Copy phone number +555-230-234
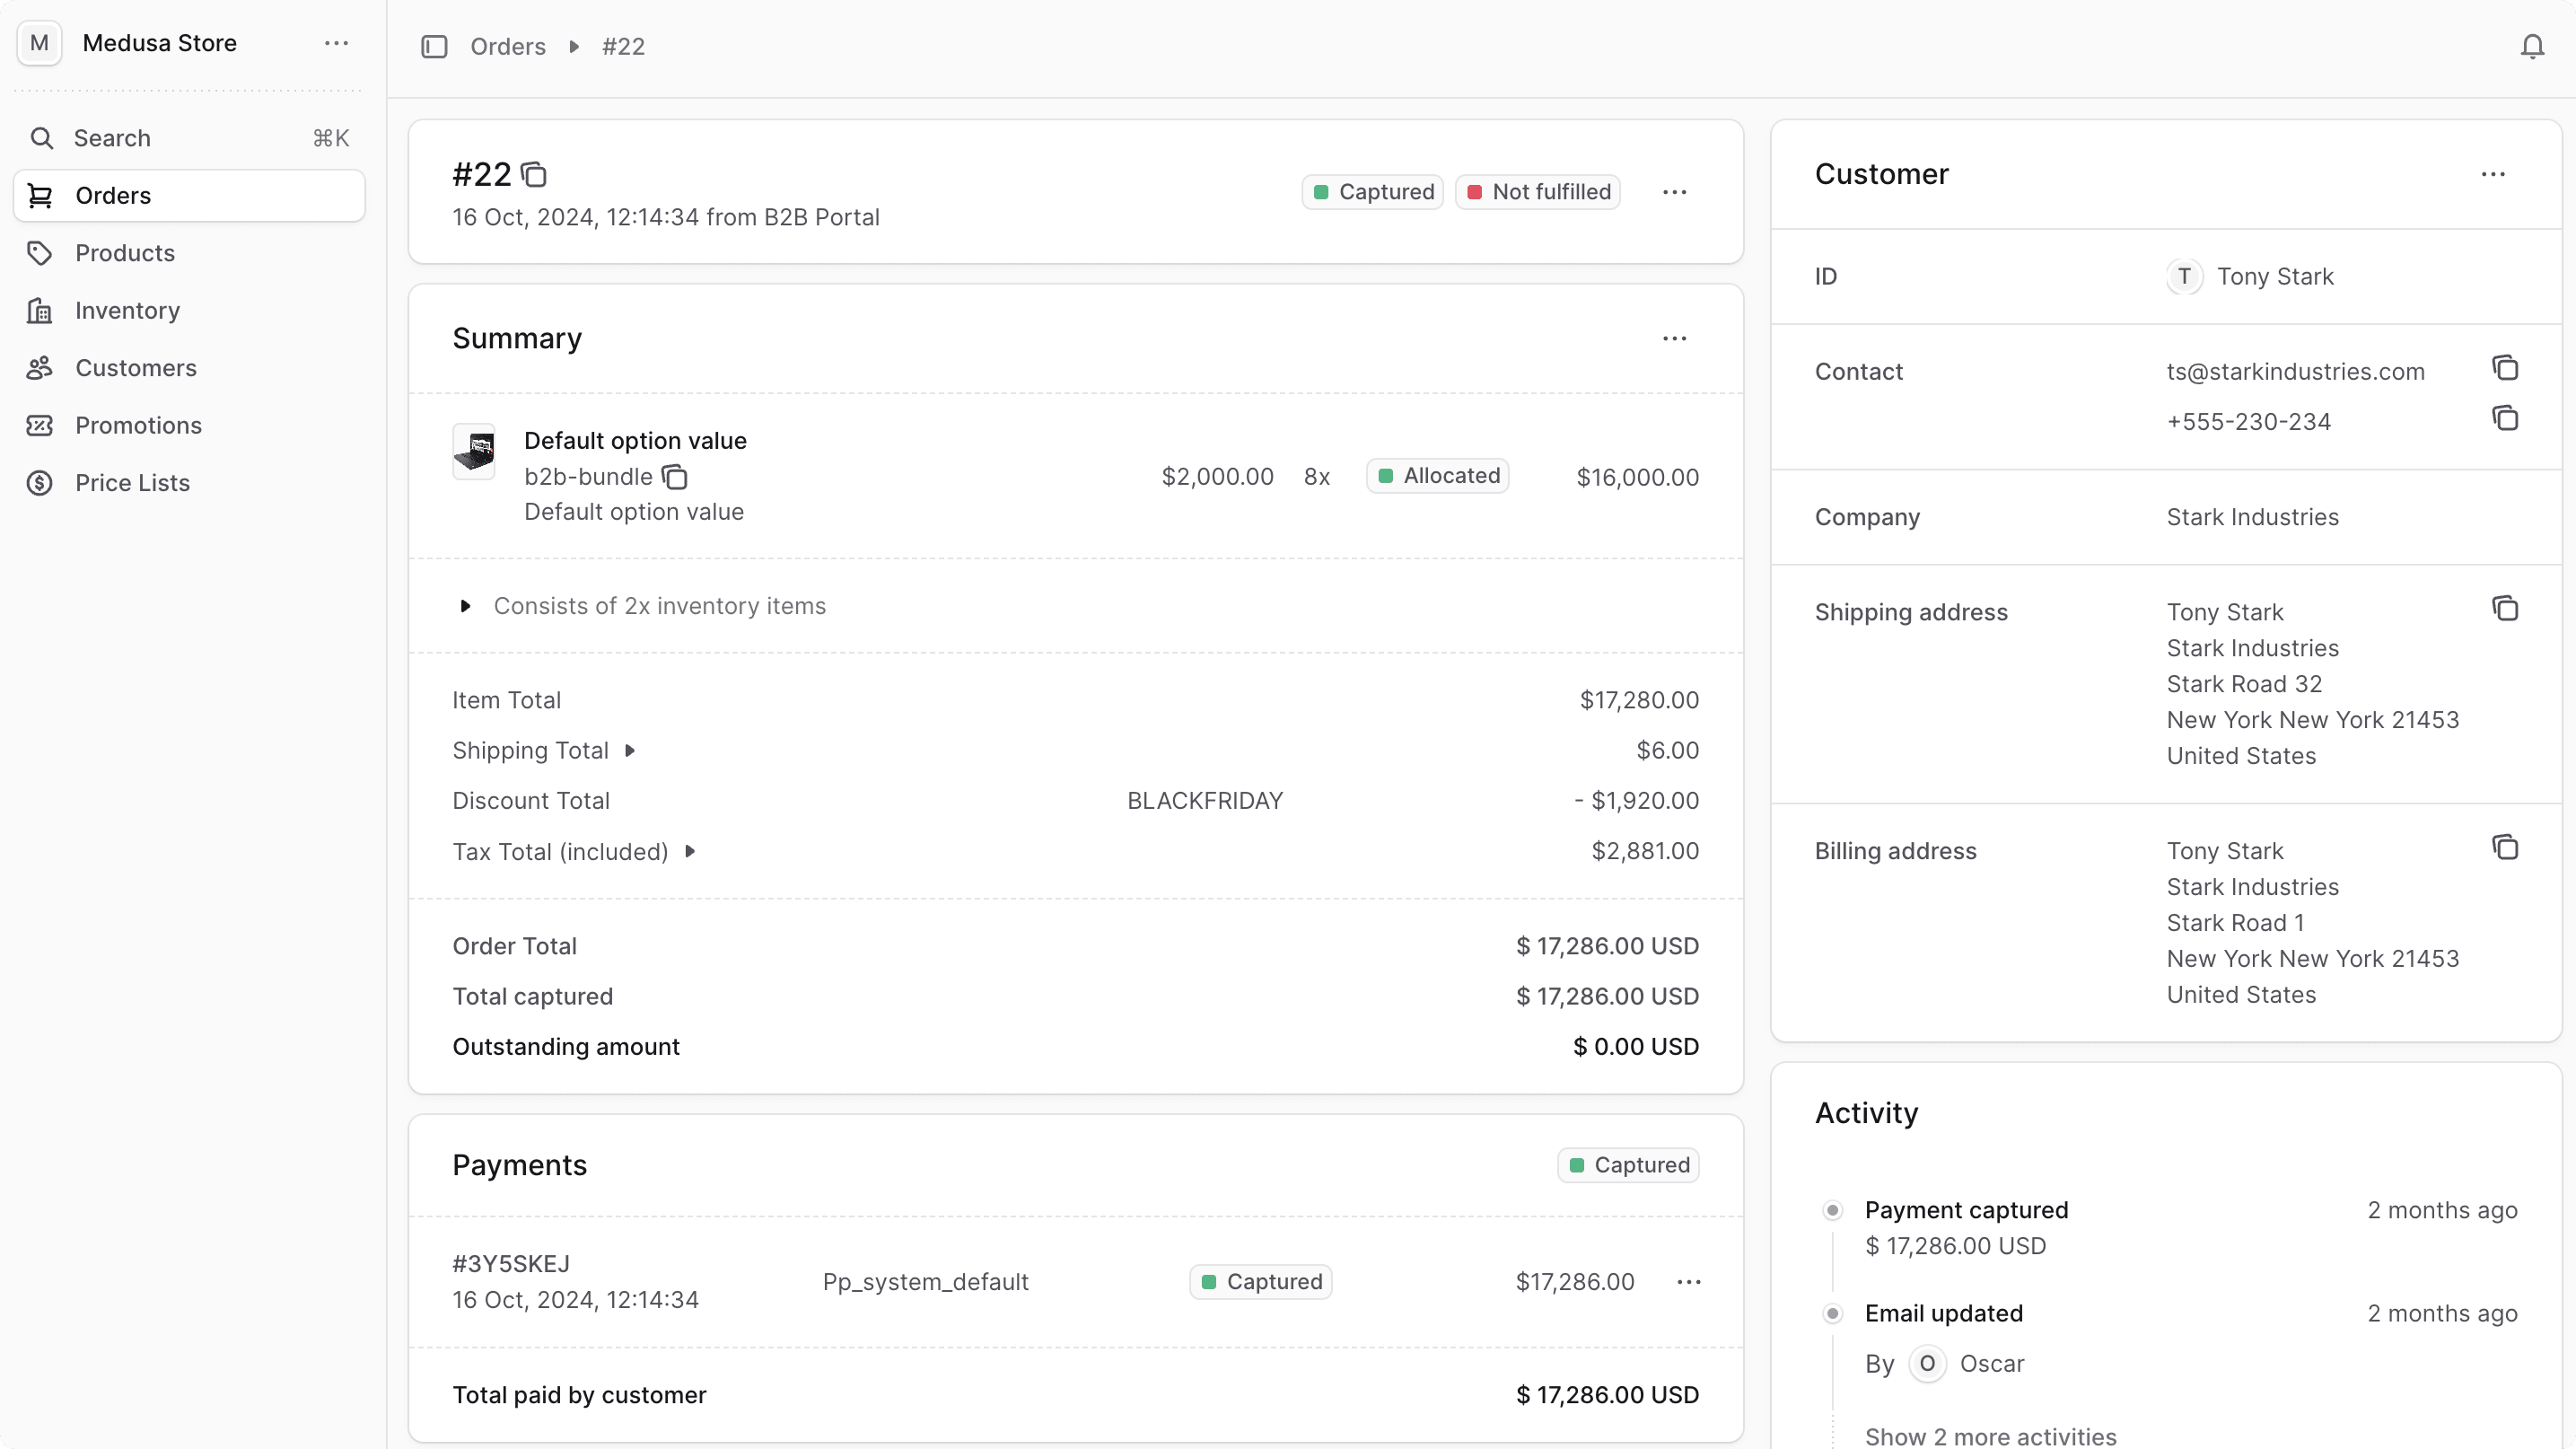Screen dimensions: 2576x1449 [2505, 419]
